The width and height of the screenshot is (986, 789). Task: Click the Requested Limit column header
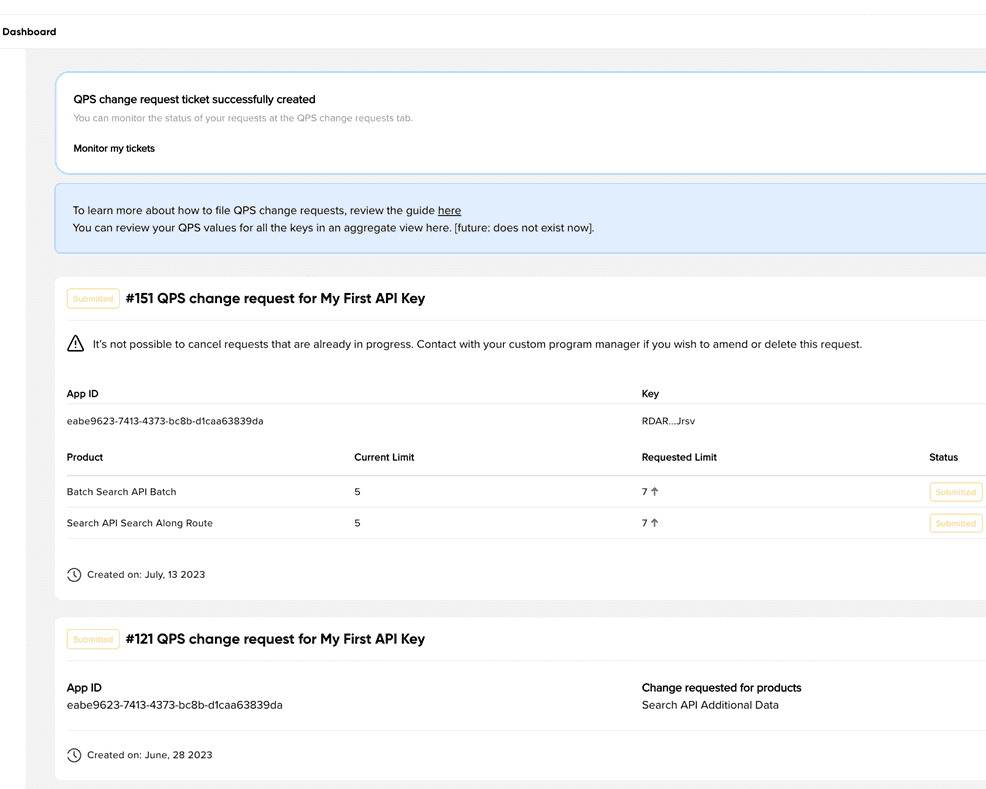point(679,457)
